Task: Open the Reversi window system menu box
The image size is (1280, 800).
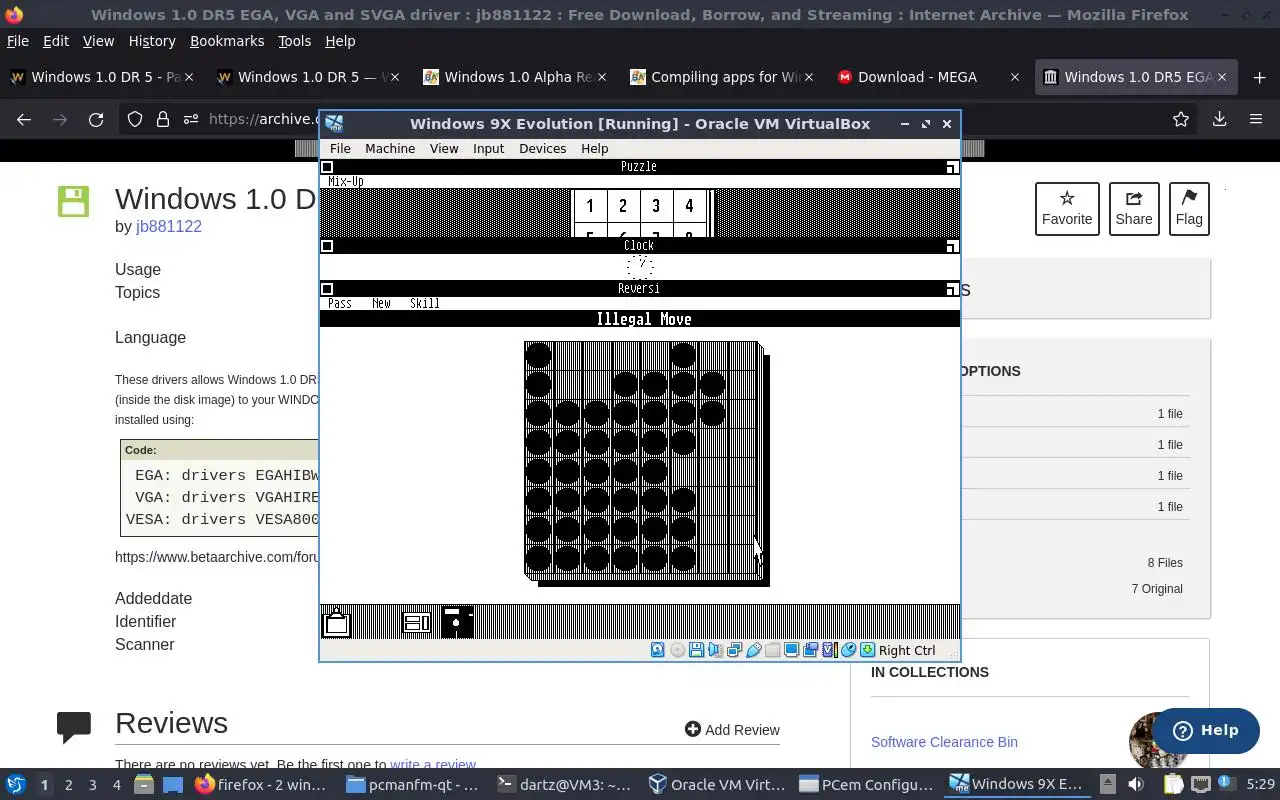Action: [x=327, y=289]
